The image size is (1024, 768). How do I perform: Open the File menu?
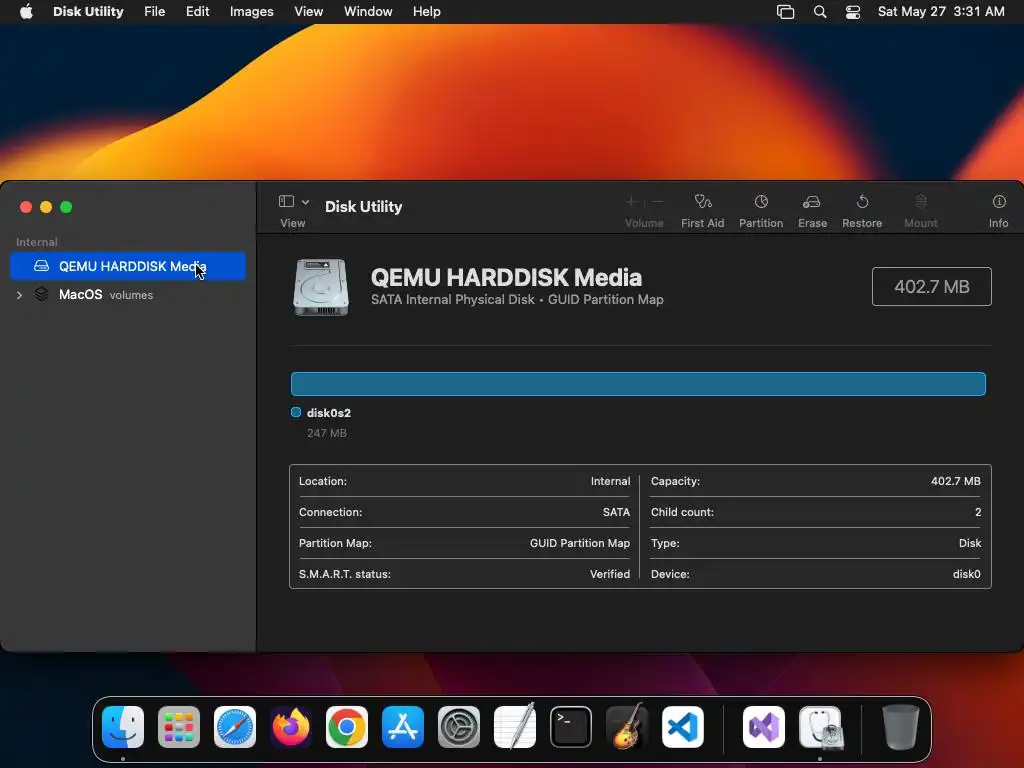[154, 12]
